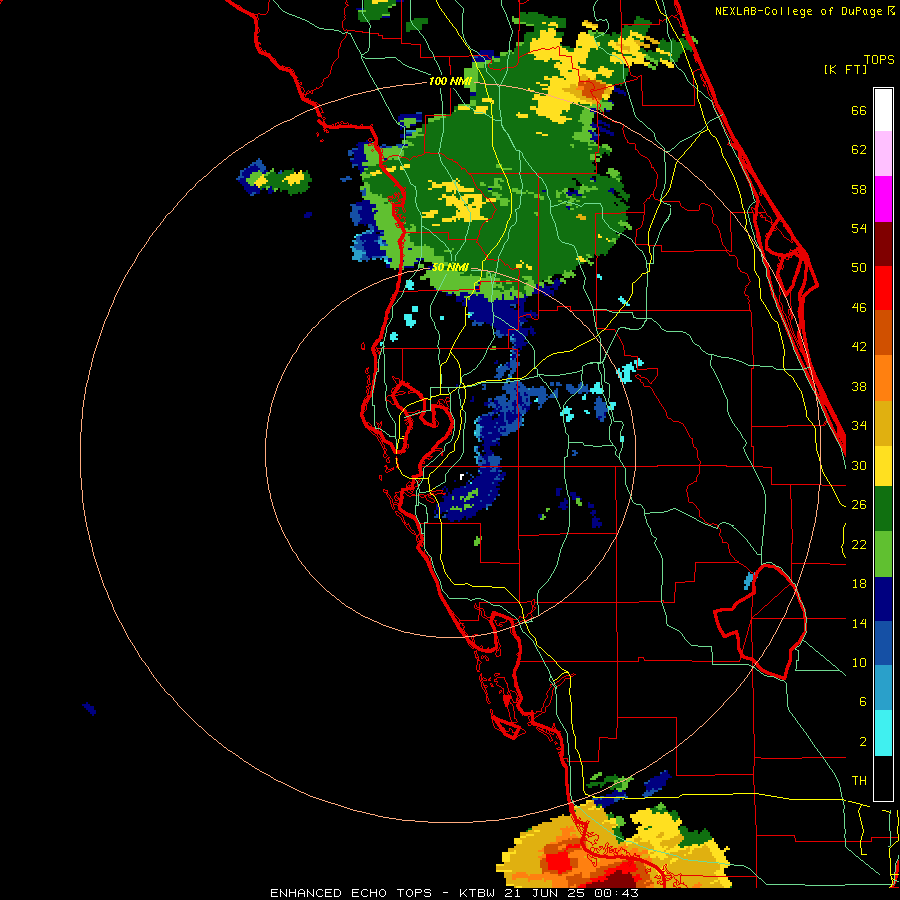Click the 6 value on the legend
The width and height of the screenshot is (900, 900).
863,701
